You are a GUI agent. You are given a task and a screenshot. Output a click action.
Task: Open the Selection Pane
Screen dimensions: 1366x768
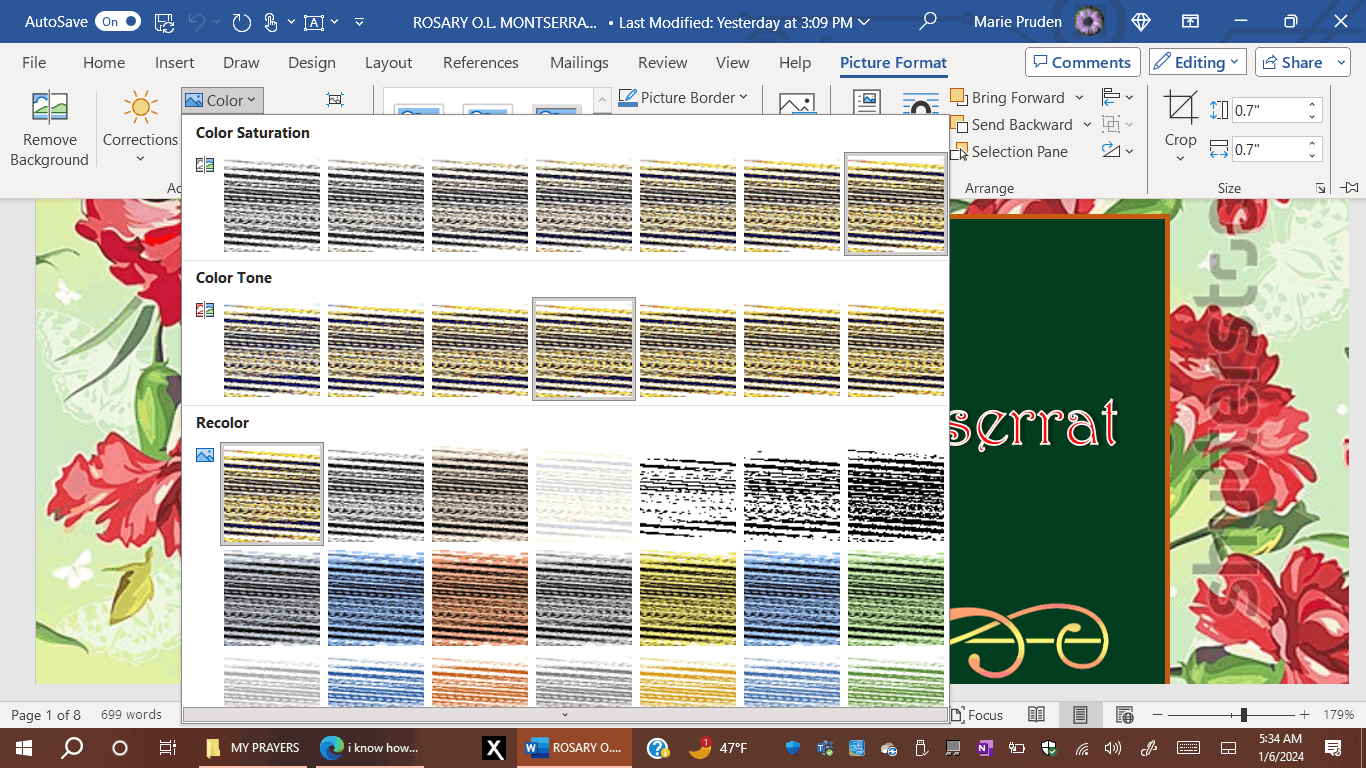point(1010,152)
